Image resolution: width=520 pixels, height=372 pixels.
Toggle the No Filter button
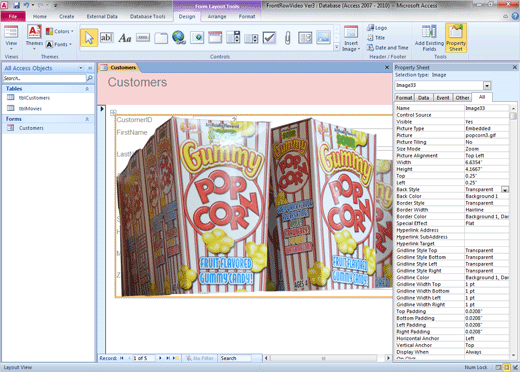(x=199, y=358)
